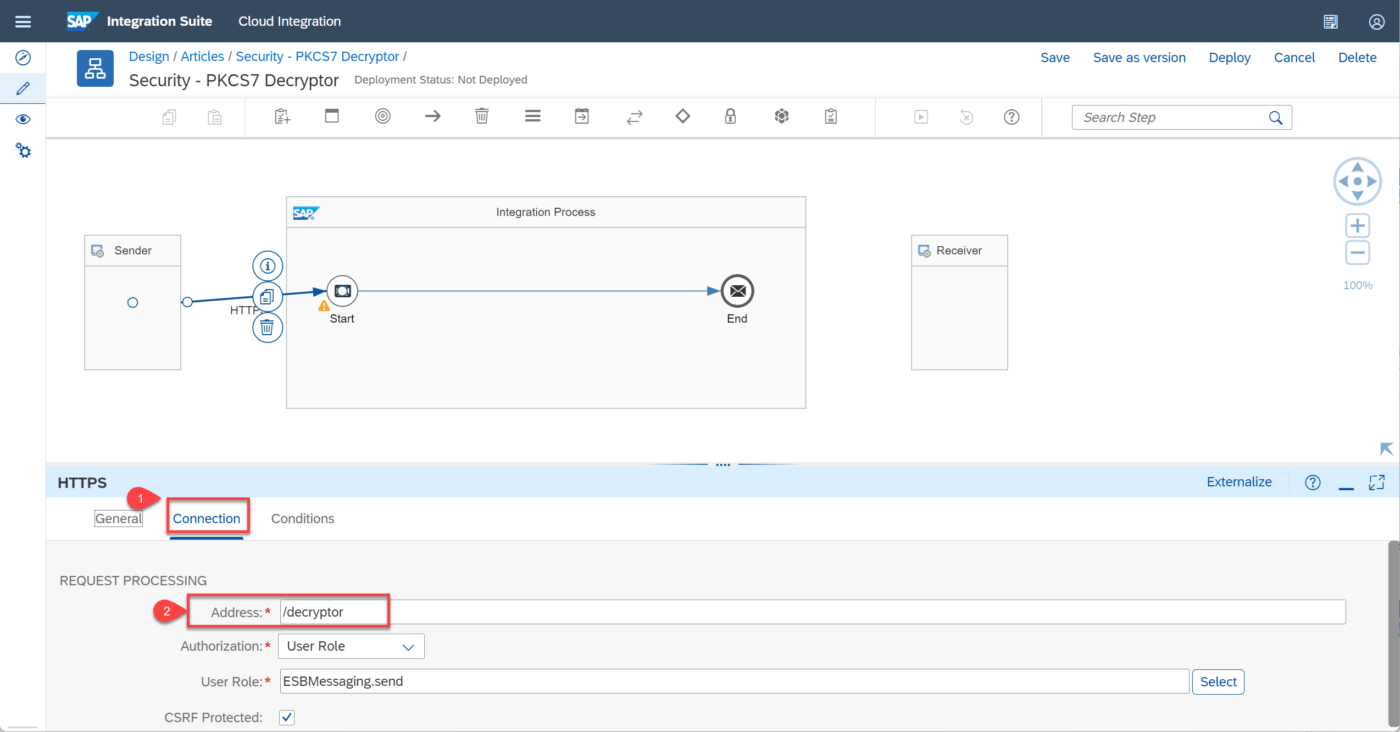Image resolution: width=1400 pixels, height=732 pixels.
Task: Open the Call step palette icon
Action: click(x=582, y=116)
